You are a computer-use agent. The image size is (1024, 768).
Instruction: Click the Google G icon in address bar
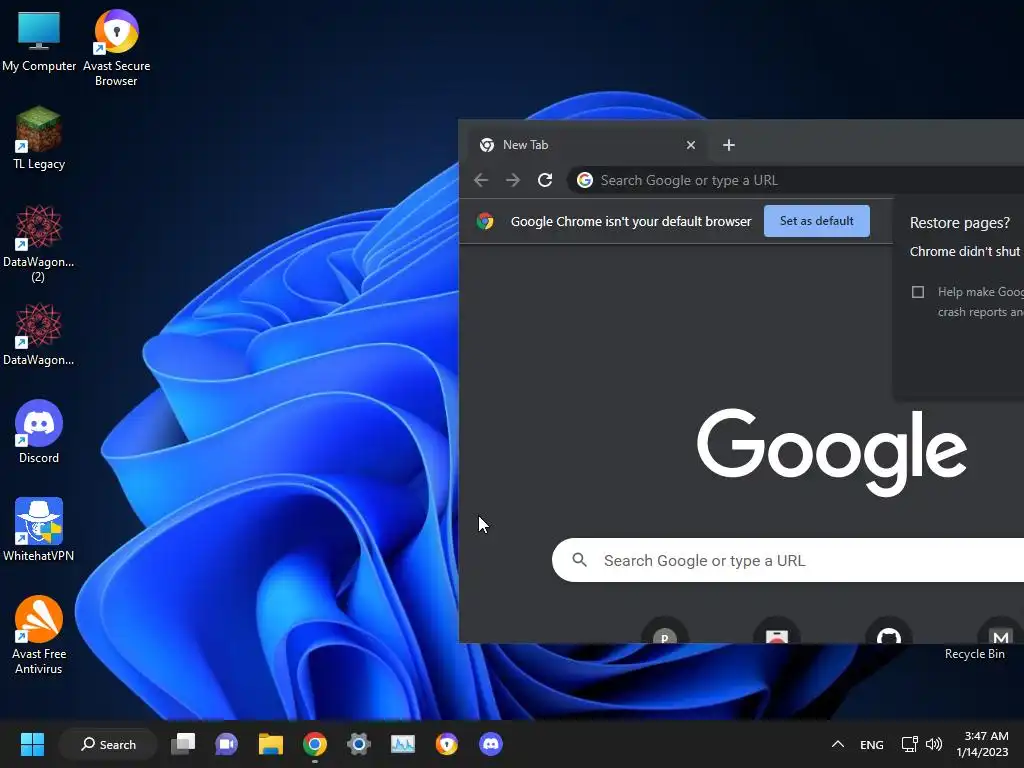(585, 180)
